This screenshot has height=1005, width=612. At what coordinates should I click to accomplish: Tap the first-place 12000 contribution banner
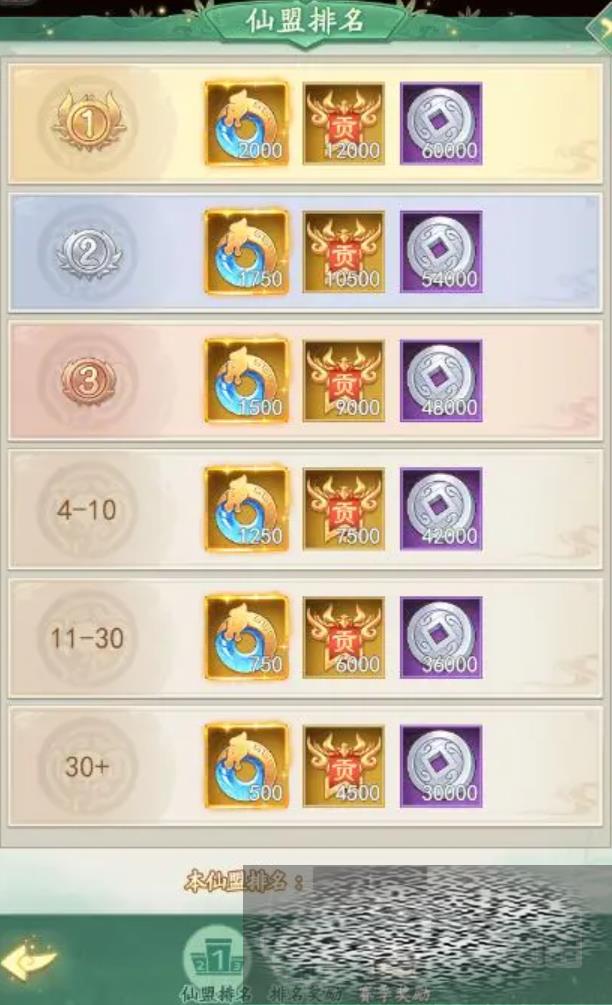coord(344,123)
